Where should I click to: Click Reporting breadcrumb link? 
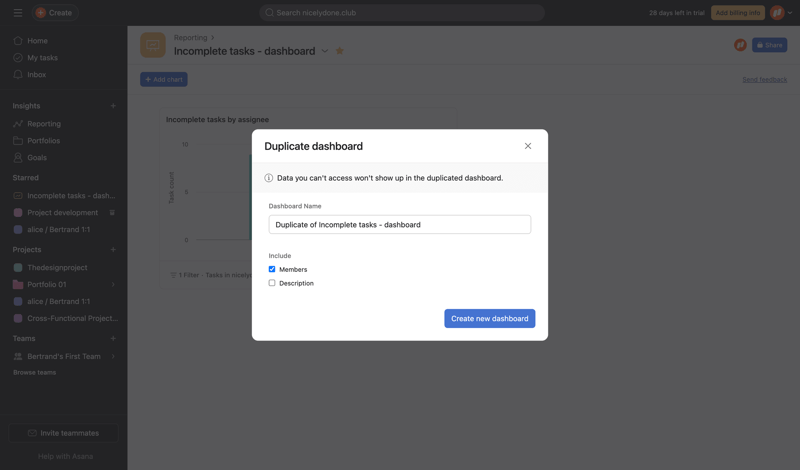190,38
